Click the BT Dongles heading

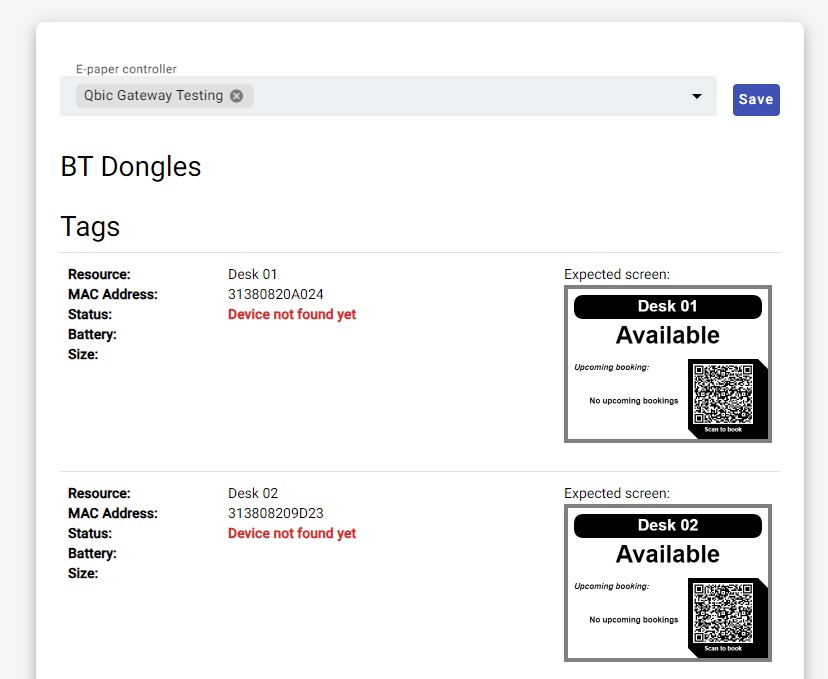click(131, 166)
